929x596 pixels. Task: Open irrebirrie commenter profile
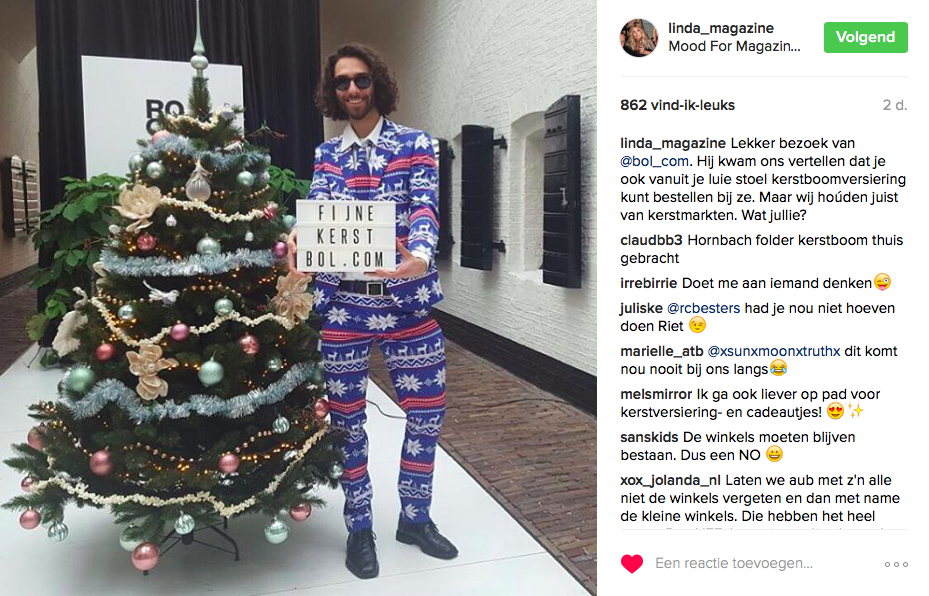[648, 283]
